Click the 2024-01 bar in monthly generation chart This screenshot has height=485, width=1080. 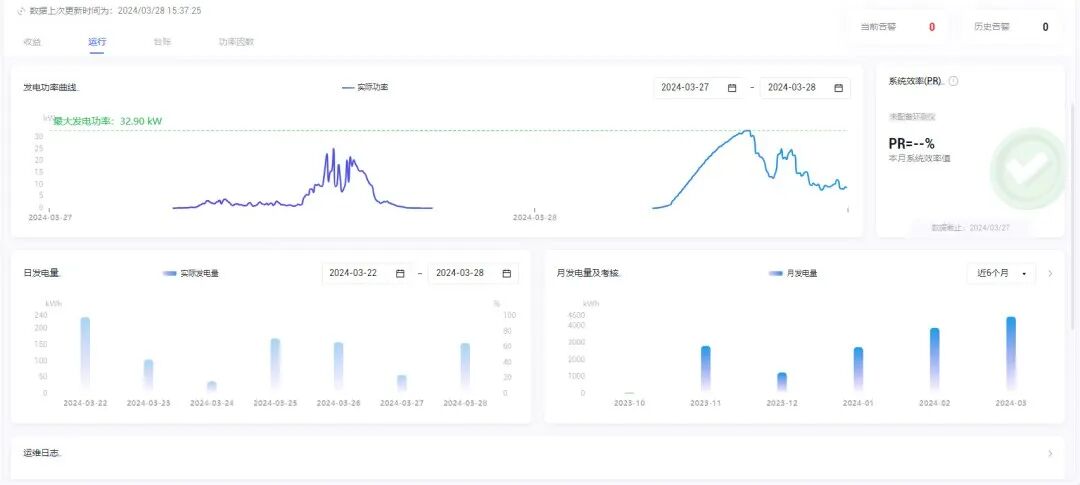tap(858, 369)
